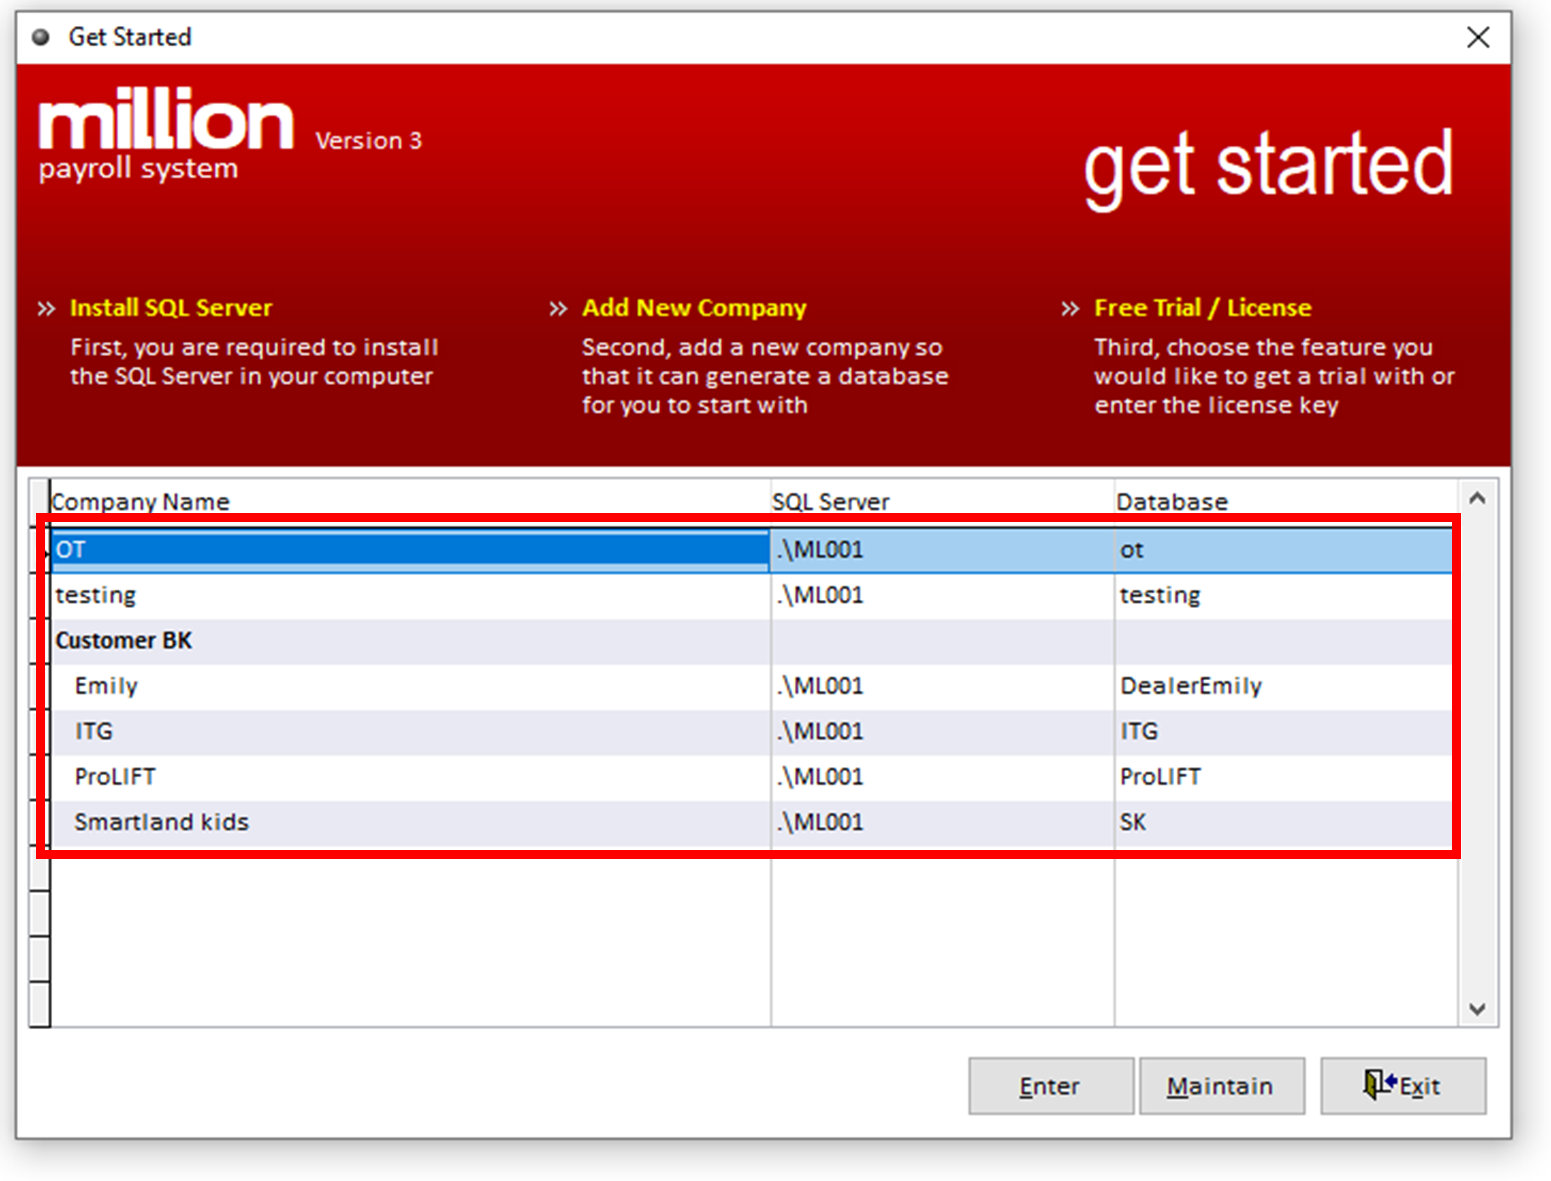Click the ProLIFT database cell
1551x1181 pixels.
(x=1284, y=778)
